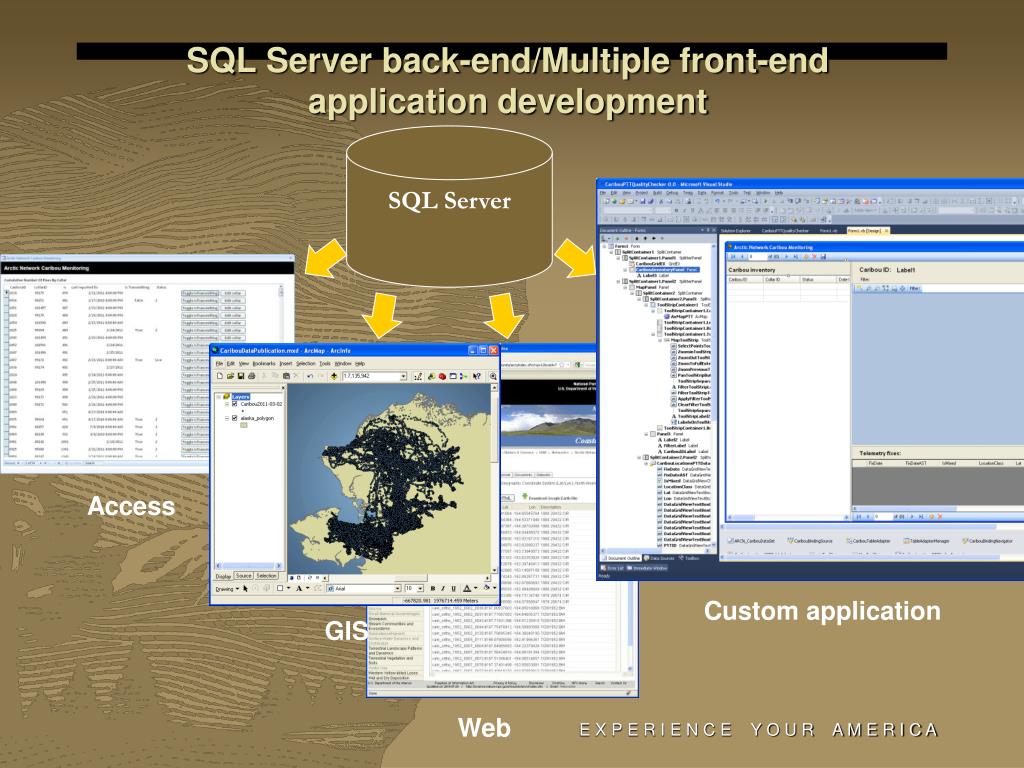Screen dimensions: 1024x768
Task: Click move-next arrow in Caribou form navigator
Action: 786,257
